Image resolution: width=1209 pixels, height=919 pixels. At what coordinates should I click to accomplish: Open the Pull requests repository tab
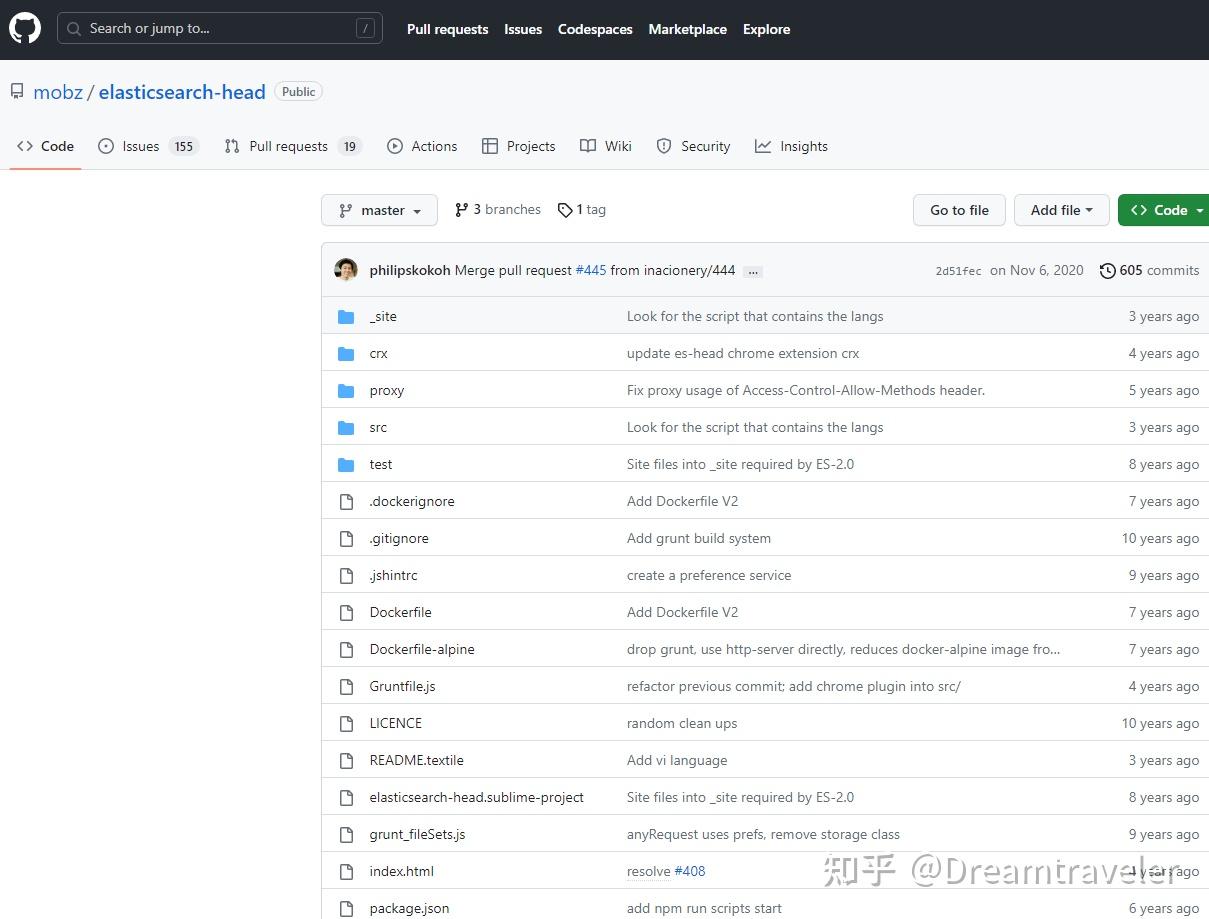point(288,146)
